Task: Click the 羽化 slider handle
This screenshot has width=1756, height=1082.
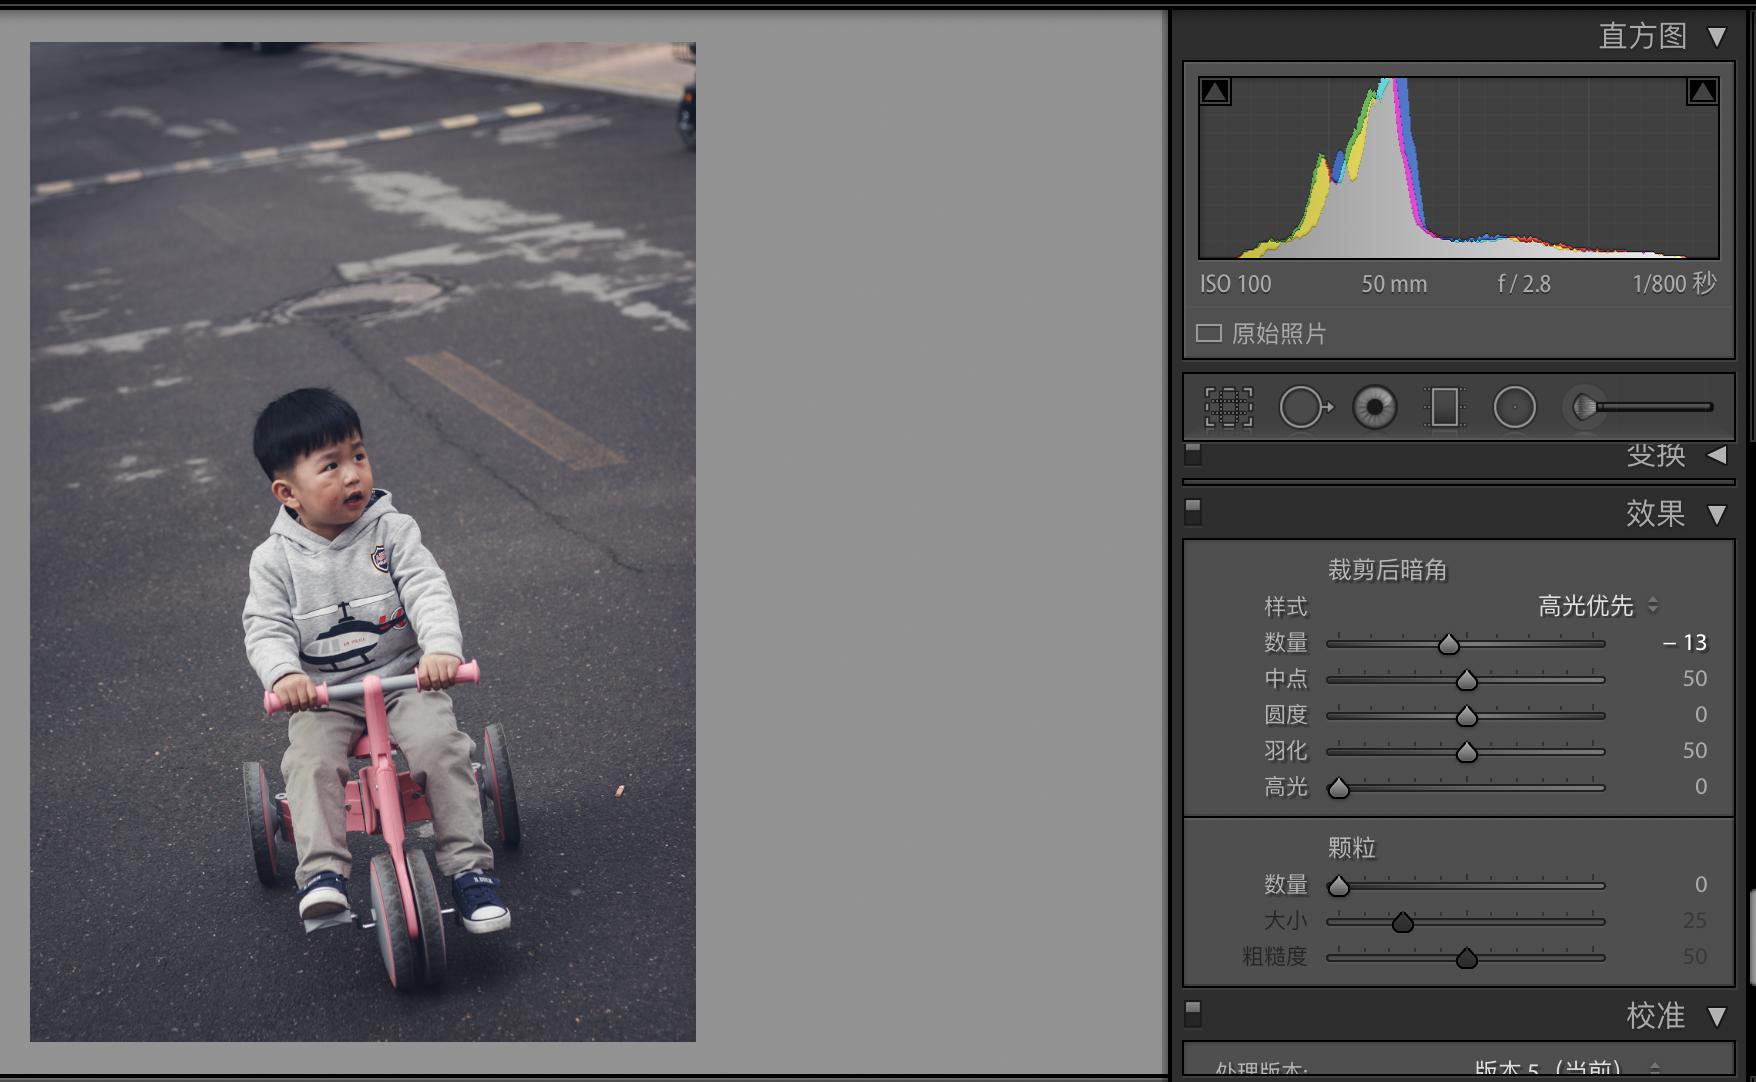Action: click(1466, 752)
